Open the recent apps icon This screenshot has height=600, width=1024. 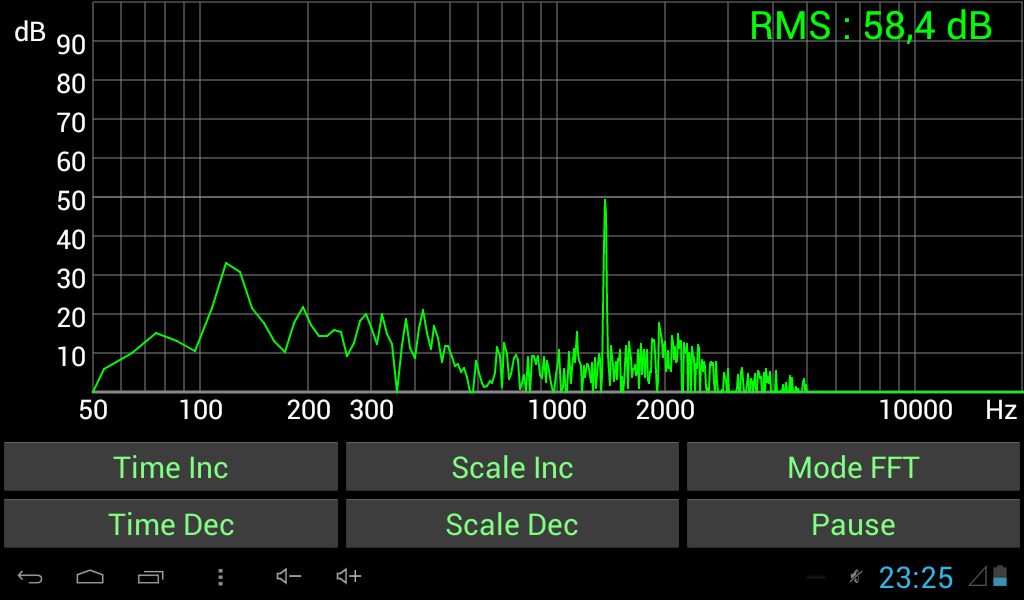(151, 576)
